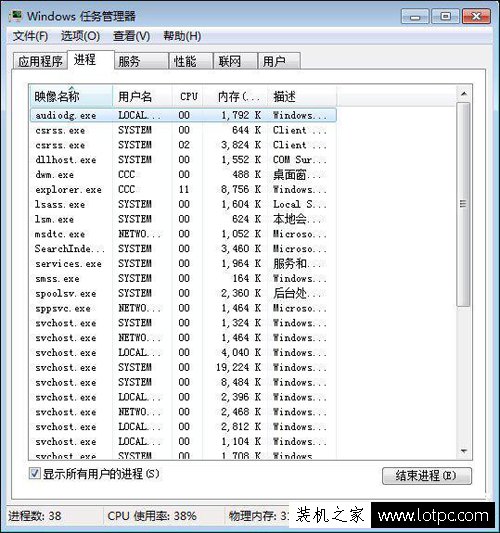This screenshot has width=500, height=533.
Task: Select svchost.exe using 2,812 K memory
Action: click(183, 427)
